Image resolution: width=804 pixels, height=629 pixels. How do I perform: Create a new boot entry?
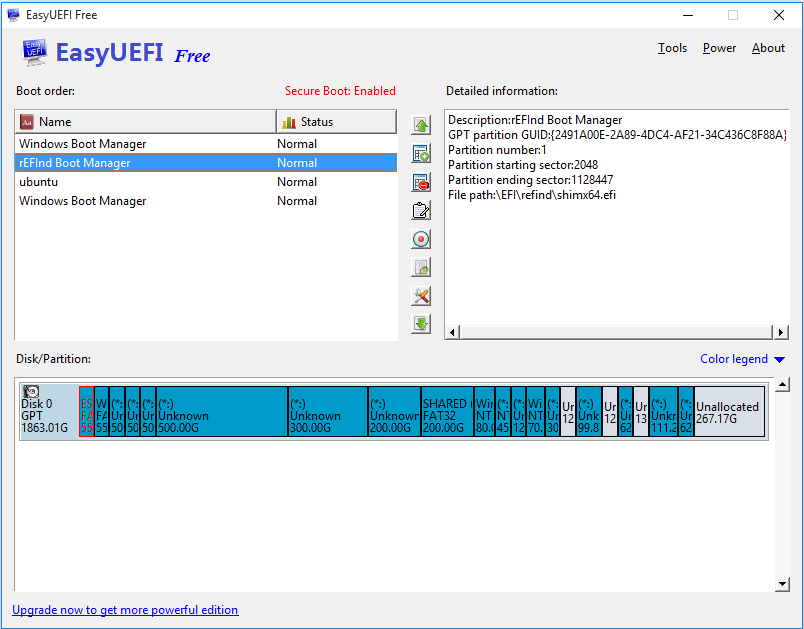pyautogui.click(x=421, y=153)
